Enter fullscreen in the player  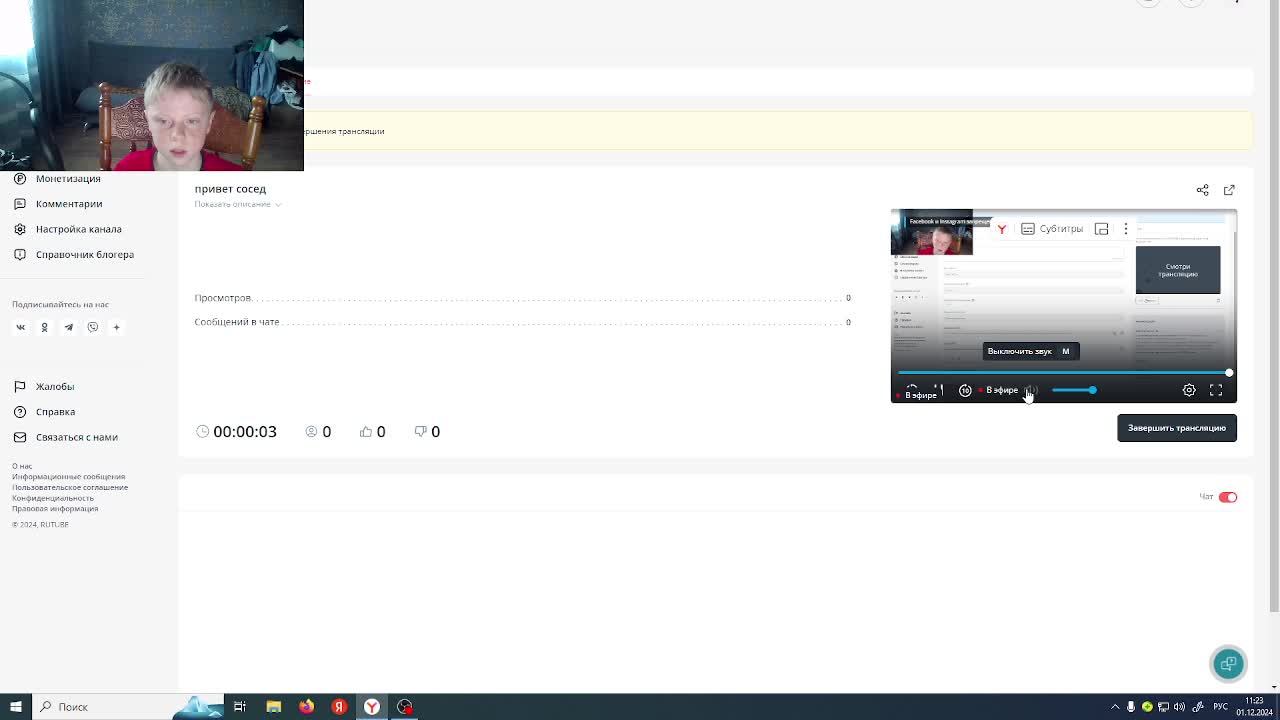(x=1216, y=390)
